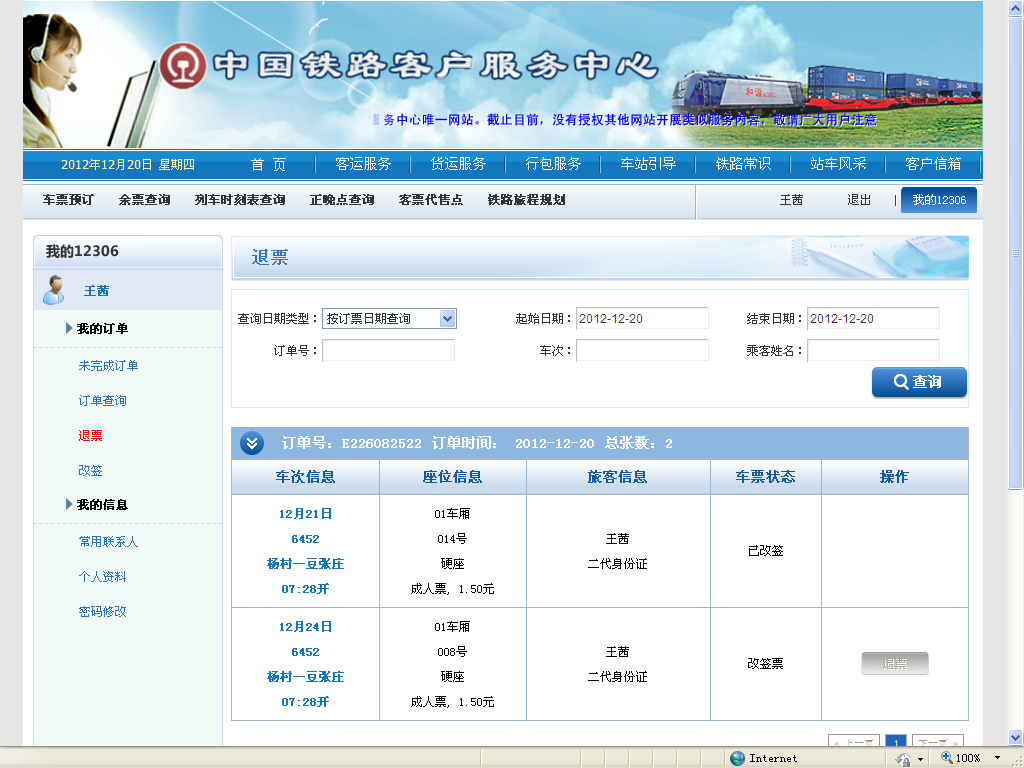The width and height of the screenshot is (1024, 768).
Task: Open 列车时刻表查询
Action: (x=240, y=200)
